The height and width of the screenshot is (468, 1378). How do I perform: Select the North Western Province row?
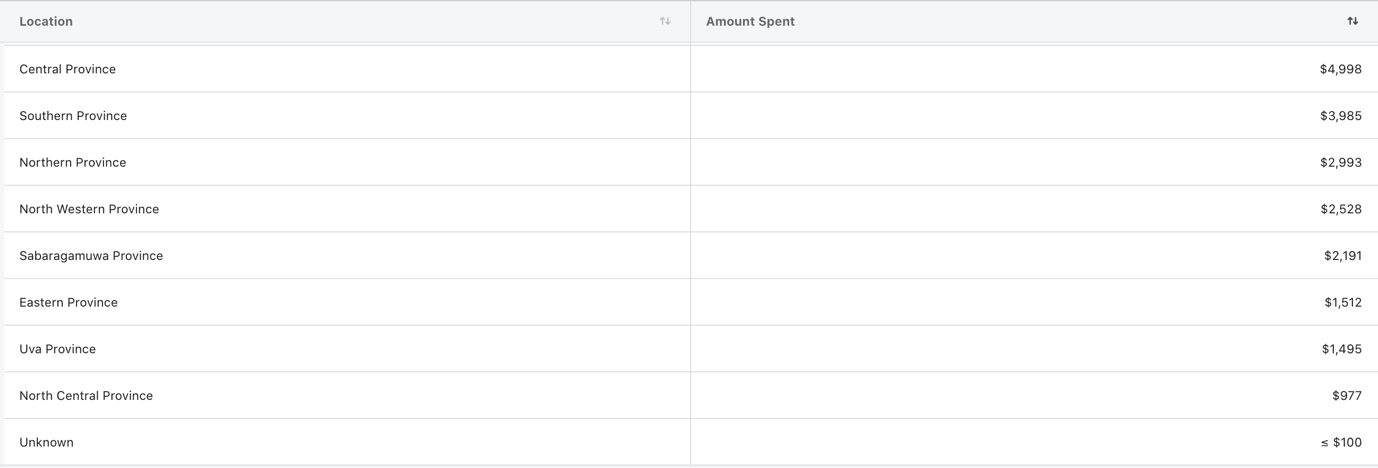tap(691, 209)
